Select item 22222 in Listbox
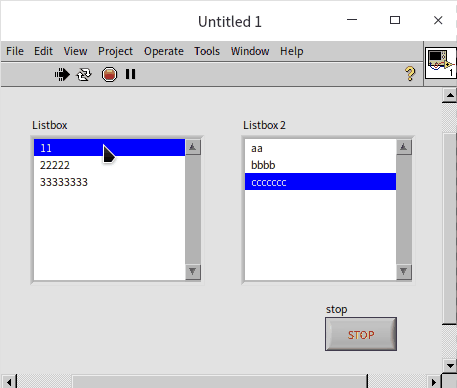This screenshot has height=388, width=457. [x=109, y=165]
